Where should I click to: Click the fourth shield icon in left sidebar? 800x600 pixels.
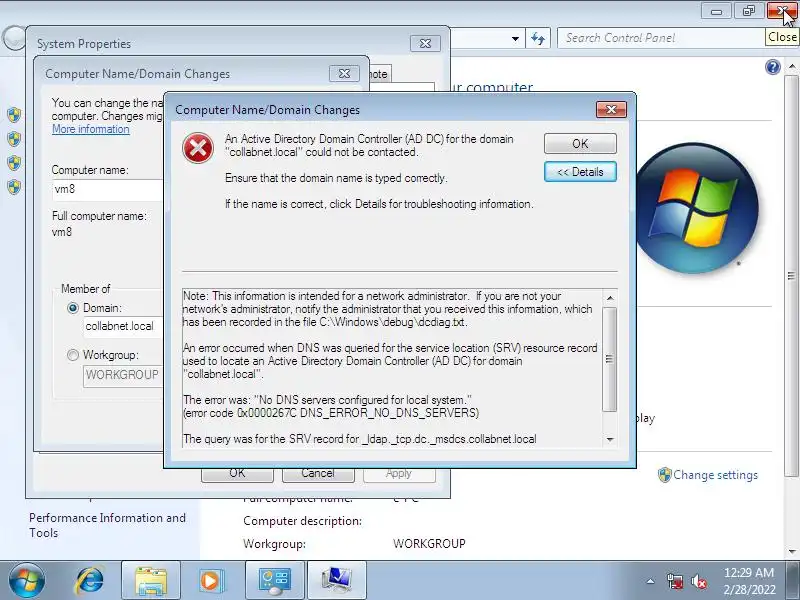coord(14,187)
